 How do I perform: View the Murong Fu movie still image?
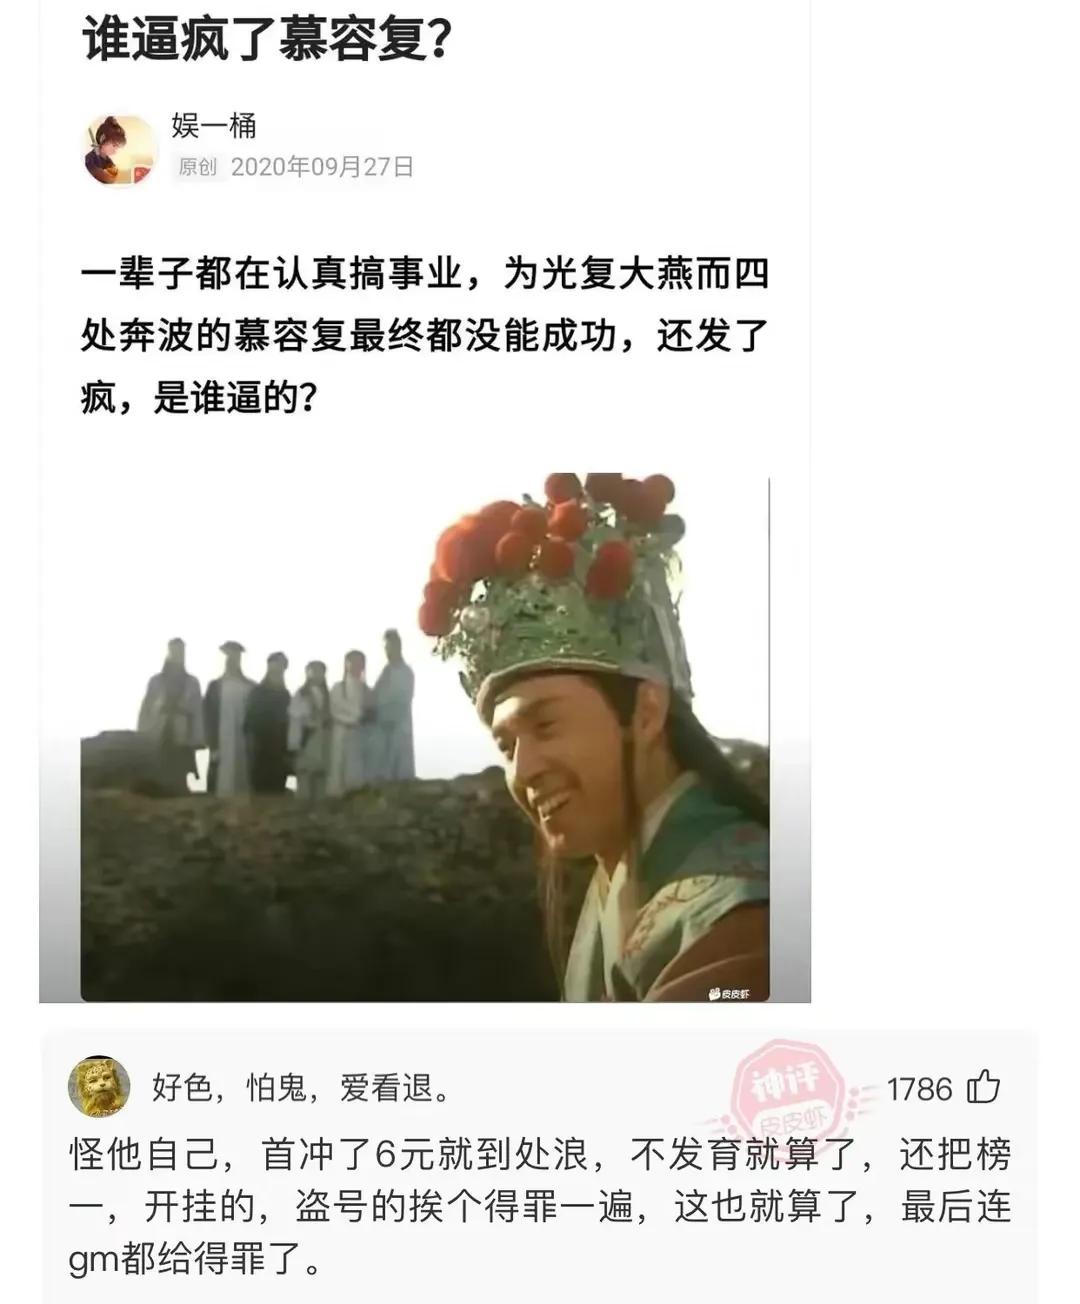pos(425,737)
